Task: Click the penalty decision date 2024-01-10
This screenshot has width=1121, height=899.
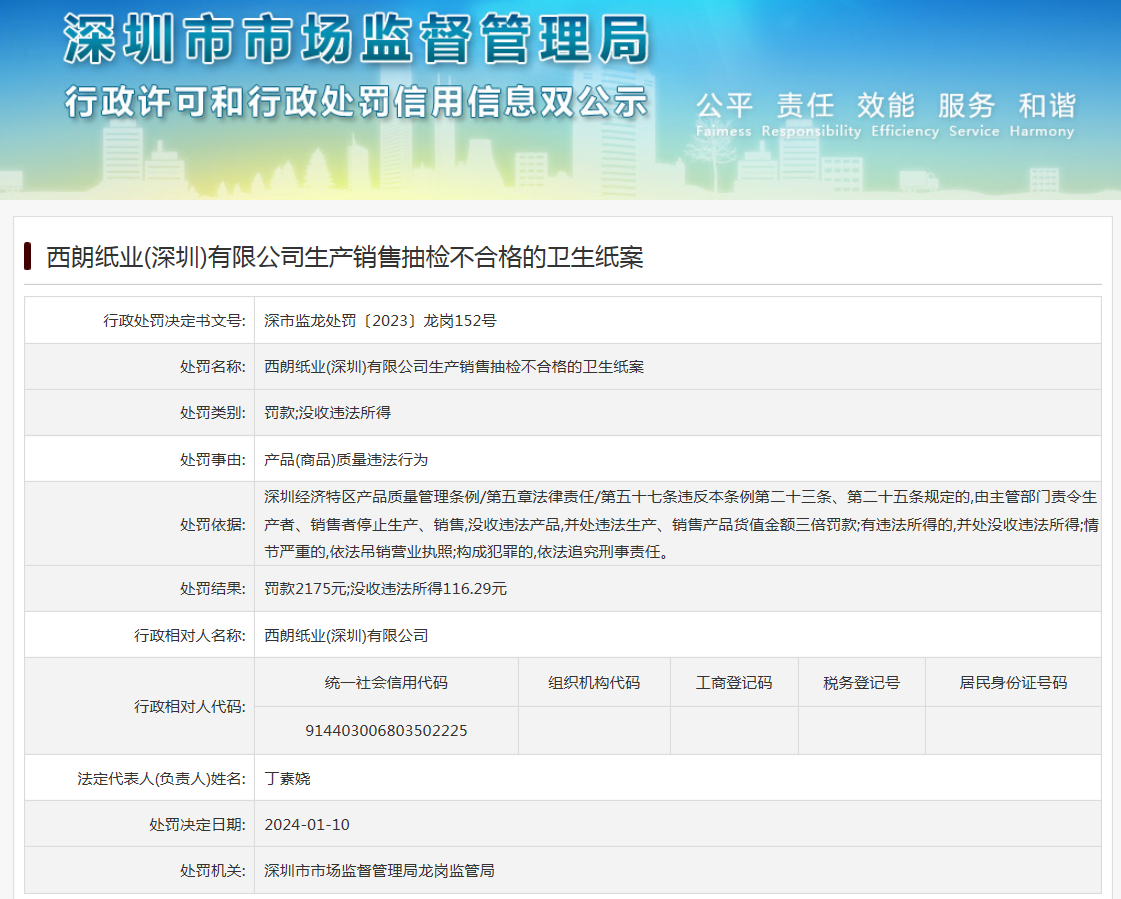Action: pos(307,825)
